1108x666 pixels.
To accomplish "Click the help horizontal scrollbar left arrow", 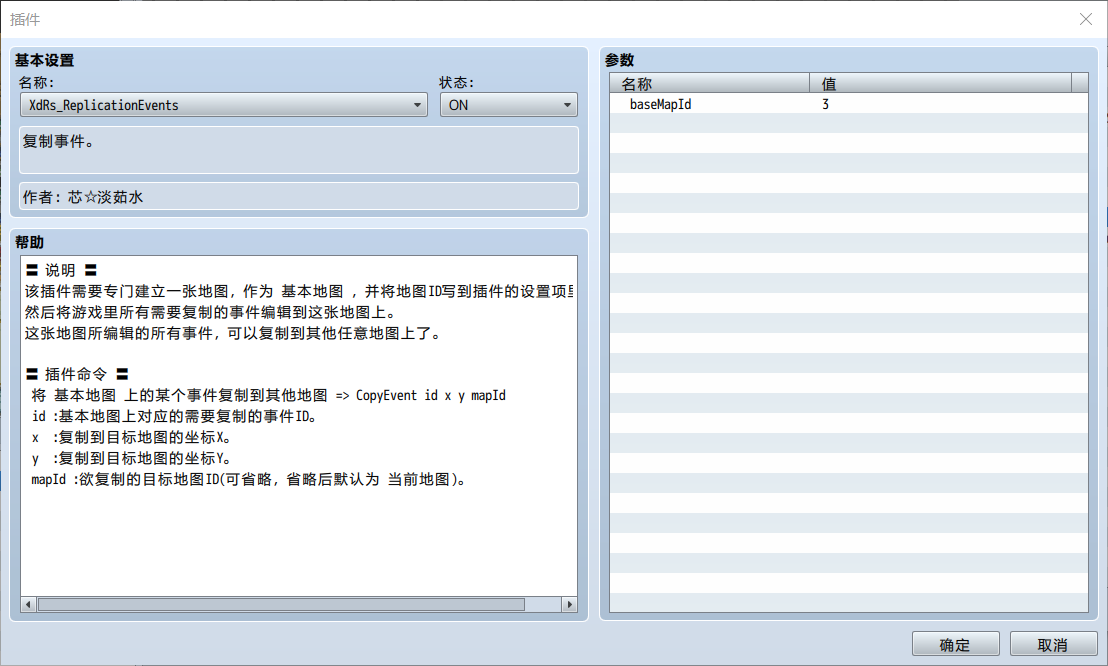I will tap(28, 604).
